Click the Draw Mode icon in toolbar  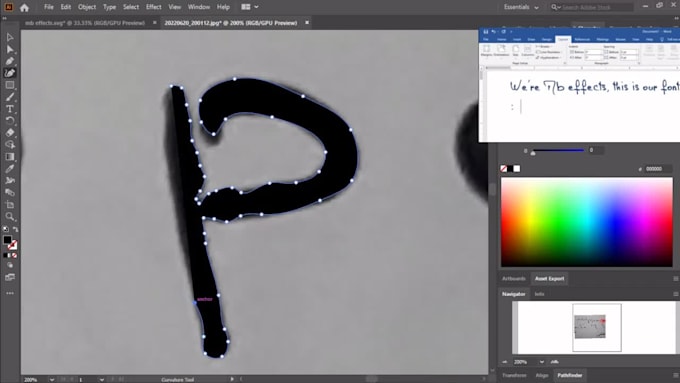[10, 265]
